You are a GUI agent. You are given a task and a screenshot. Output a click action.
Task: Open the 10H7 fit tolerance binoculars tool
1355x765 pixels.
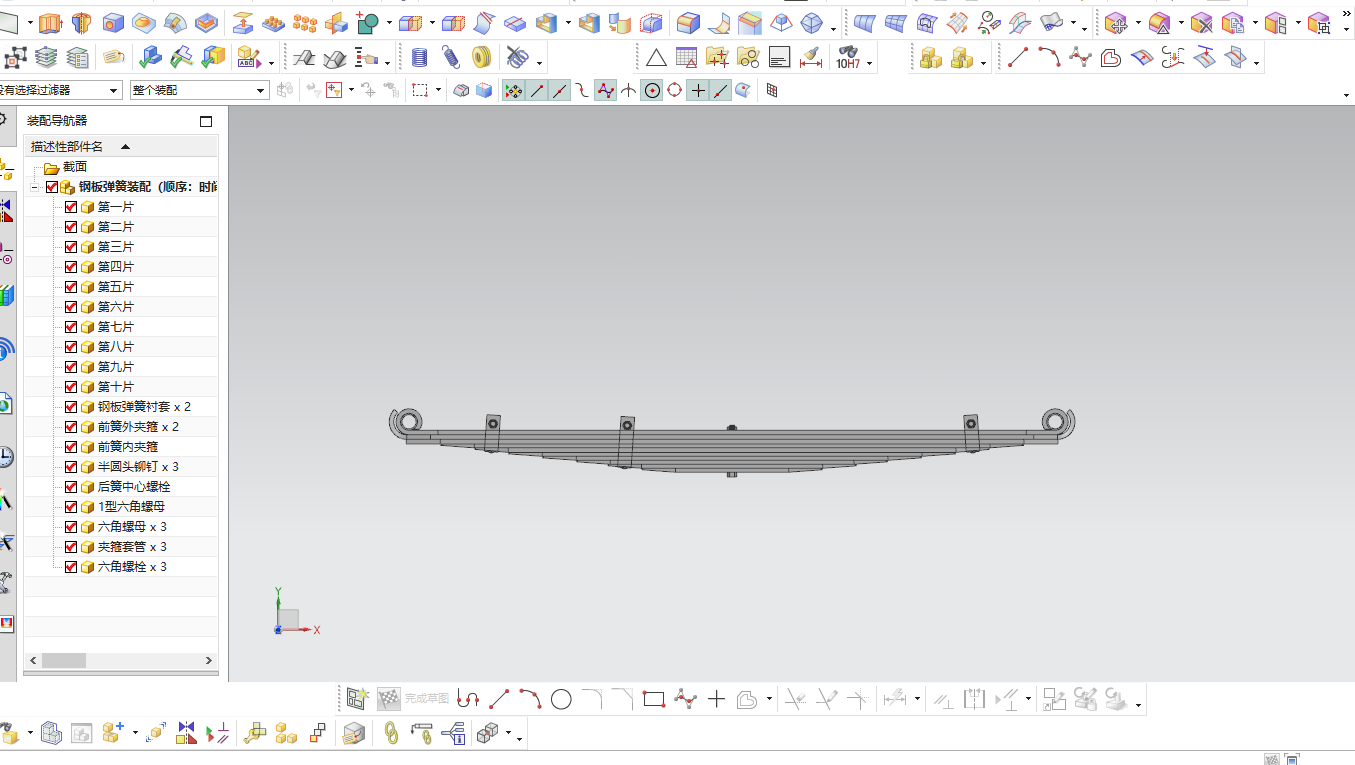tap(848, 58)
